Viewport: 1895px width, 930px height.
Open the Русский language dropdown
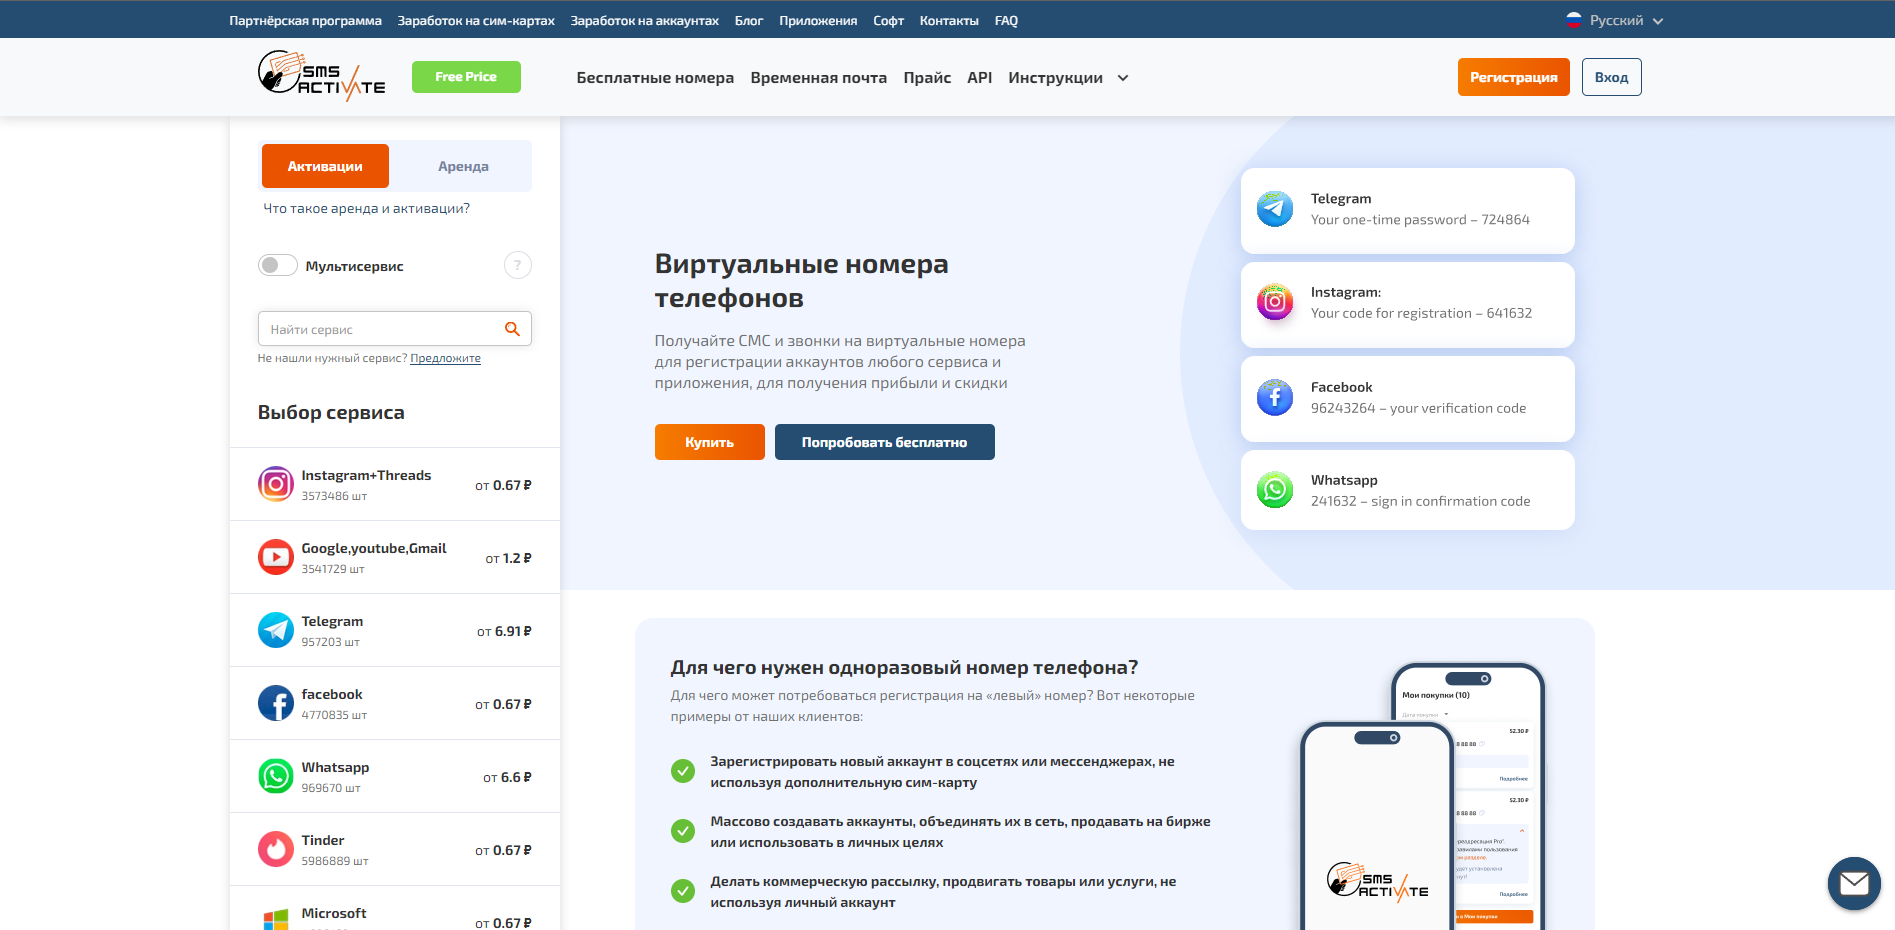(x=1615, y=20)
